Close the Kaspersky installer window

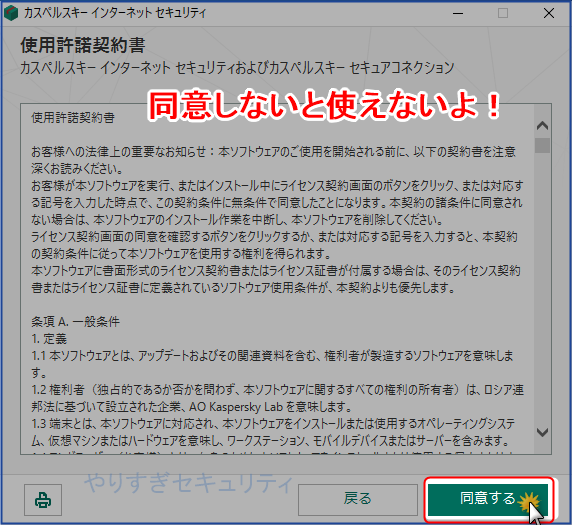click(x=549, y=13)
